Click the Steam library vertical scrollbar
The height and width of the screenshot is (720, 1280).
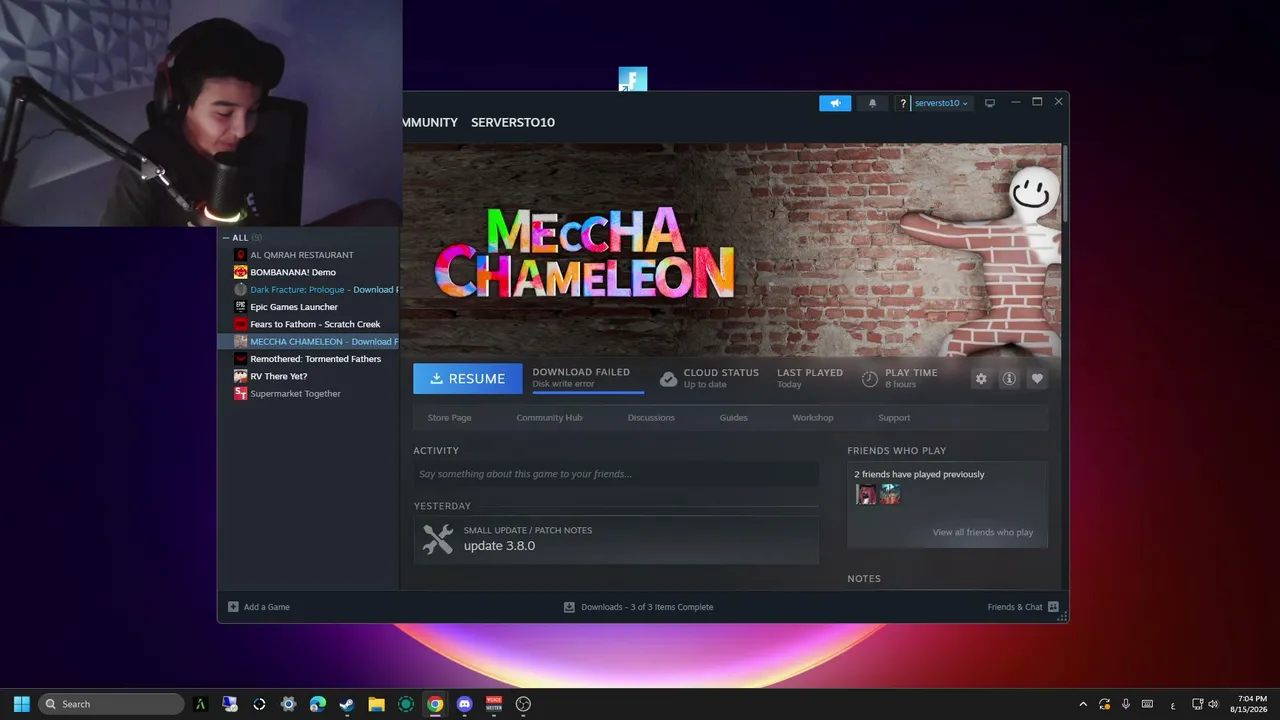click(x=1065, y=184)
